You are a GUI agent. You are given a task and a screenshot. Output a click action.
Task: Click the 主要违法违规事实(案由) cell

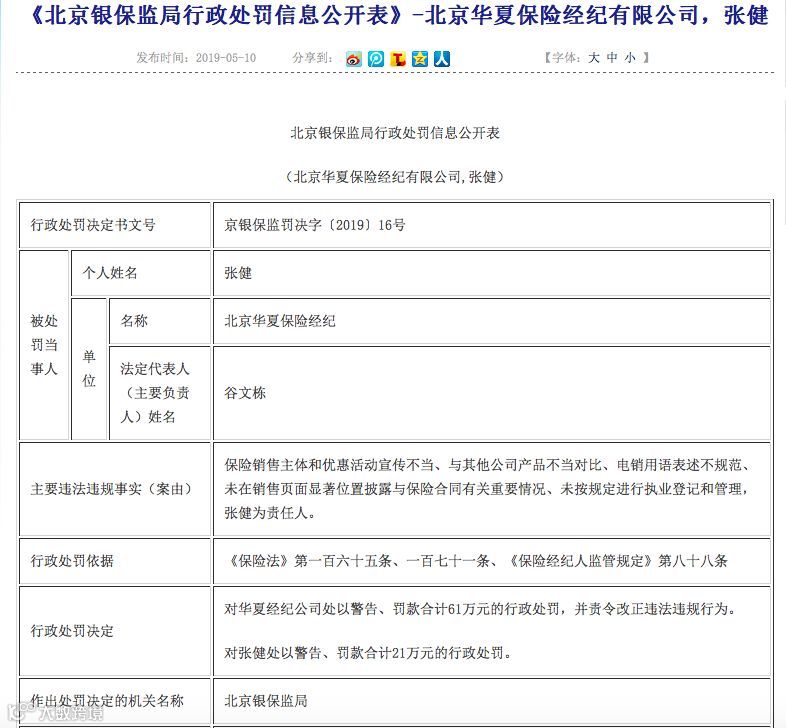pyautogui.click(x=115, y=489)
